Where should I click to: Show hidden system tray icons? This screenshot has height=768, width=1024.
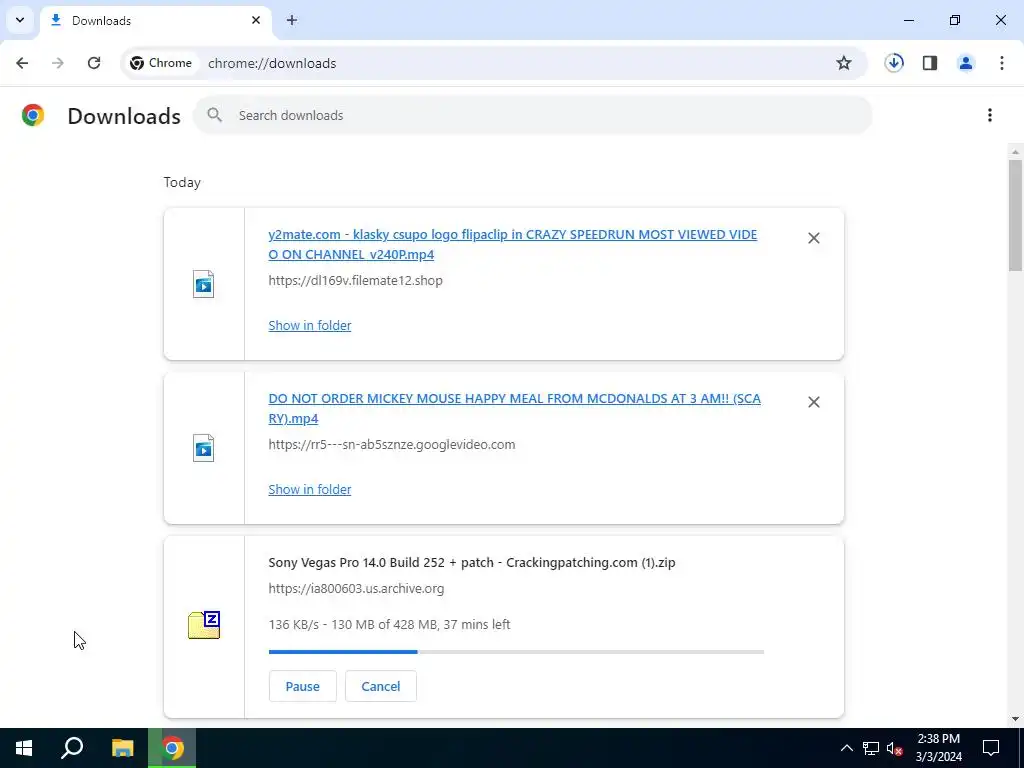tap(846, 748)
